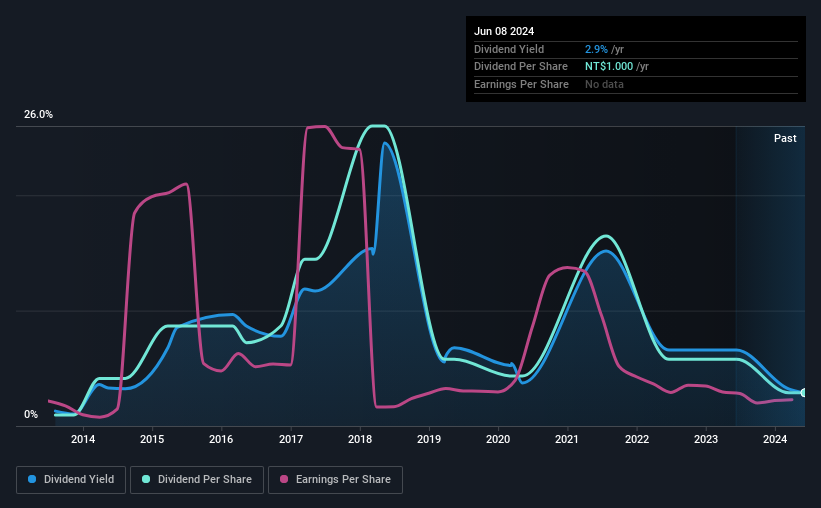The image size is (821, 508).
Task: Click the teal Dividend Per Share legend dot
Action: pos(146,479)
